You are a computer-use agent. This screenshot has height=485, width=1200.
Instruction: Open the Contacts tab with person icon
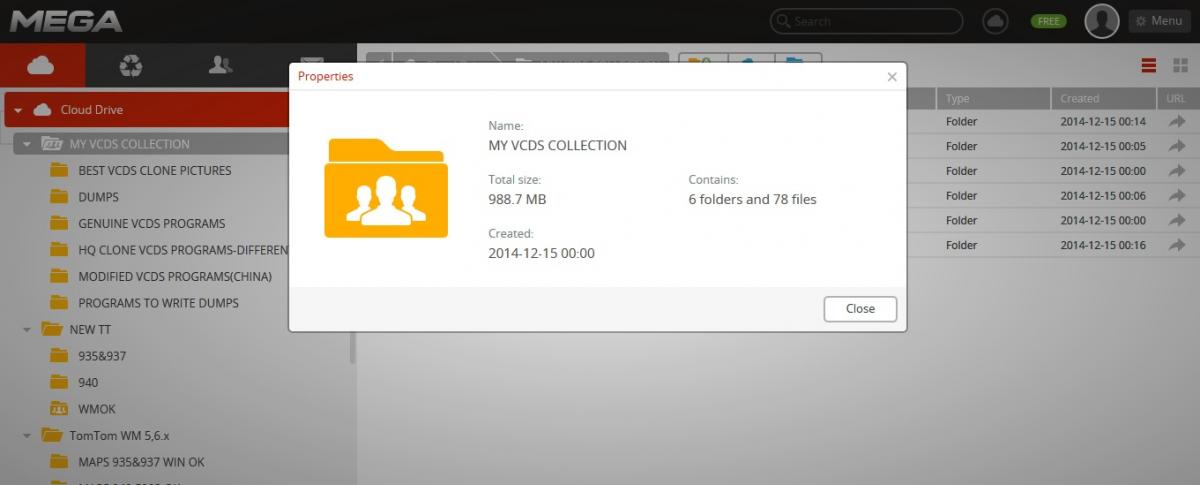[x=221, y=66]
